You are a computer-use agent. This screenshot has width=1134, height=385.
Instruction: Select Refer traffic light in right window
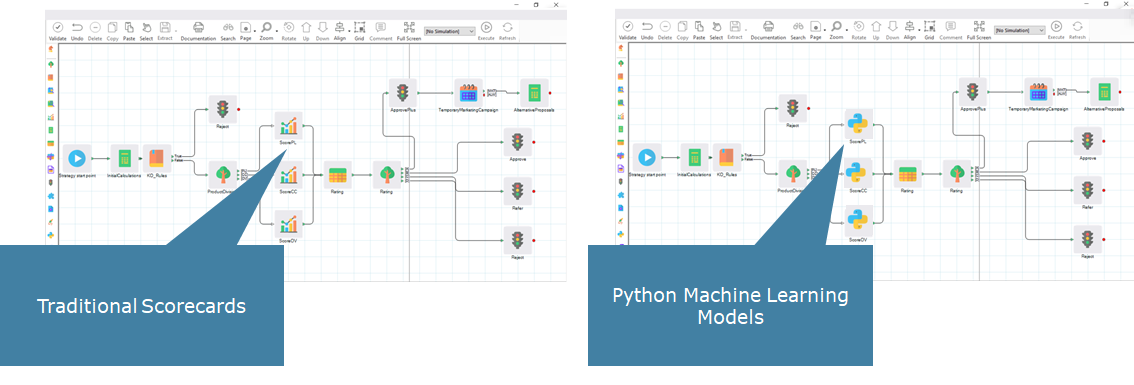[1087, 191]
